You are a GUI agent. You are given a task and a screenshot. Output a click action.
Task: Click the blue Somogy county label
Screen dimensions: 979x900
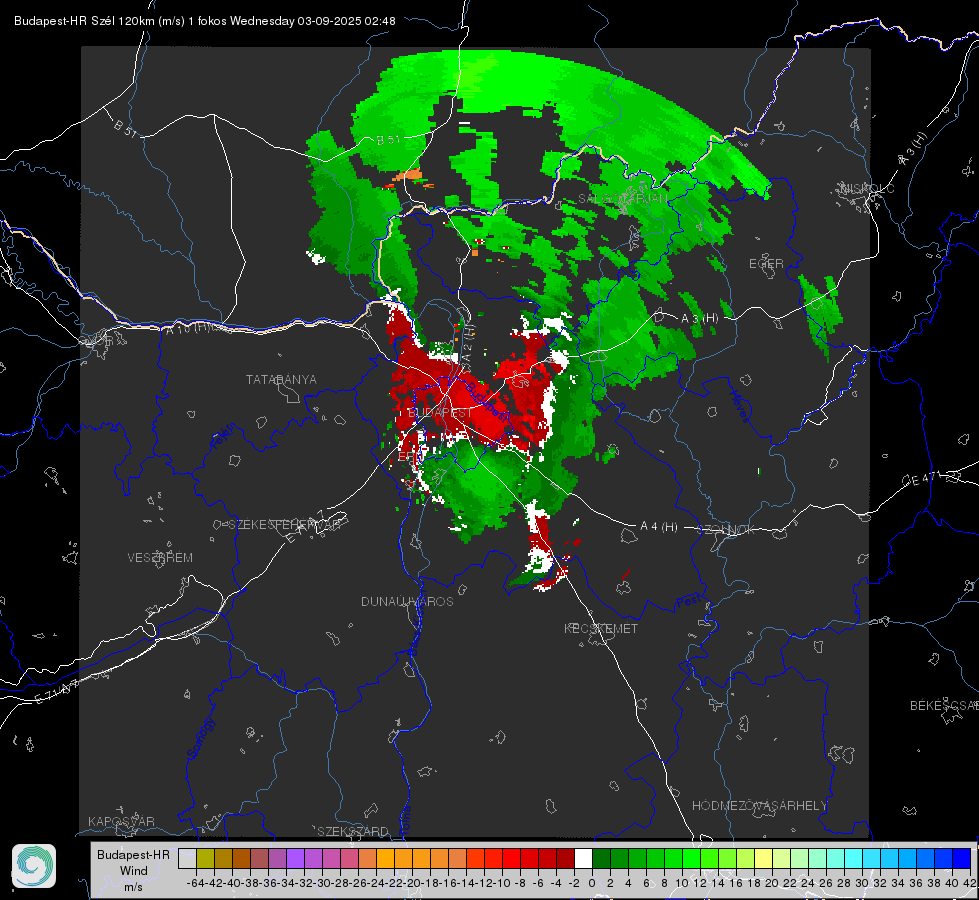tap(200, 738)
